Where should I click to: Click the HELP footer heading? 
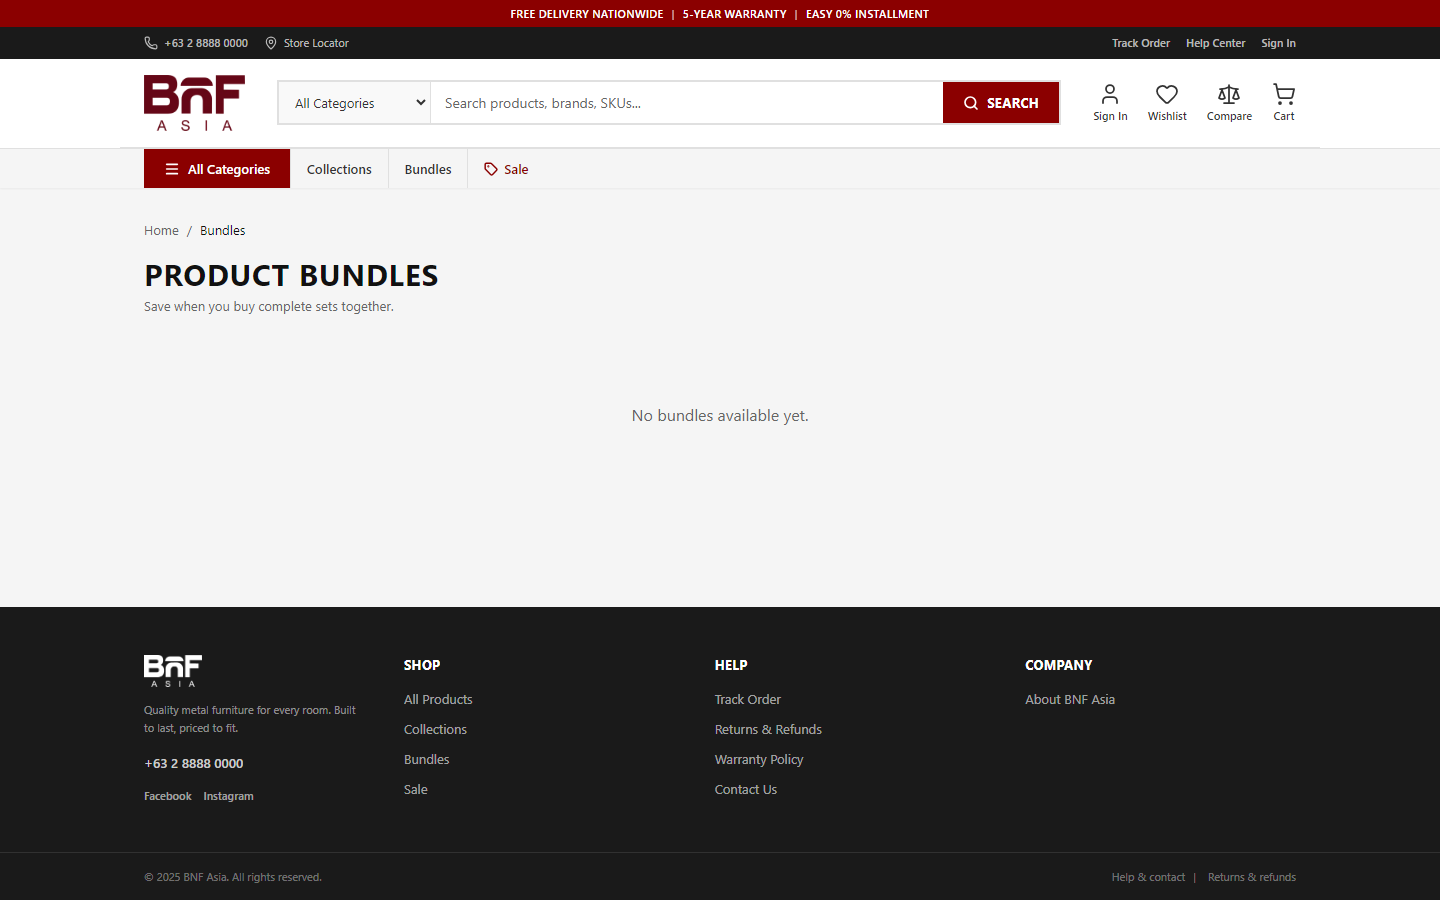click(x=731, y=665)
